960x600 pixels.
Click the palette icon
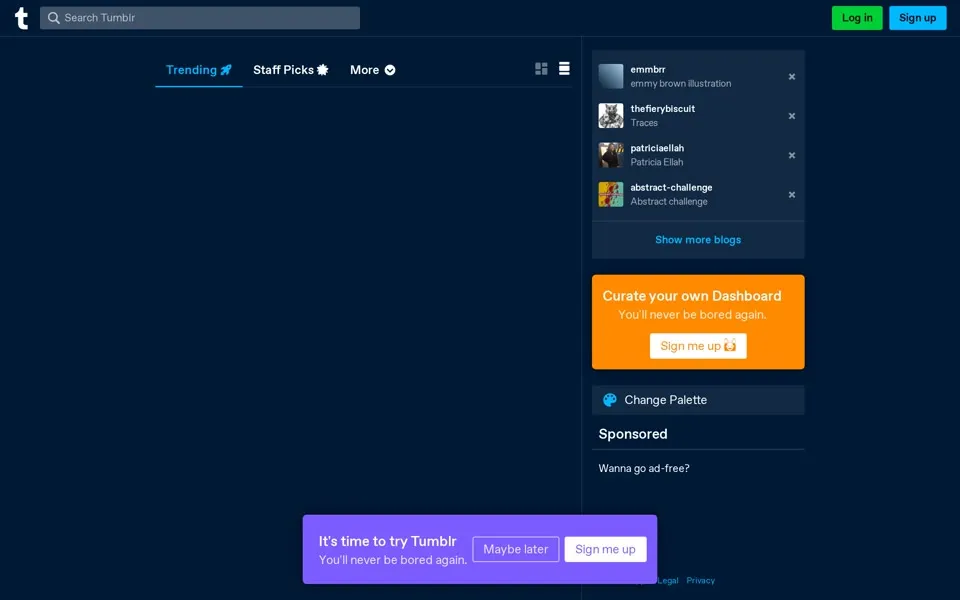(610, 400)
